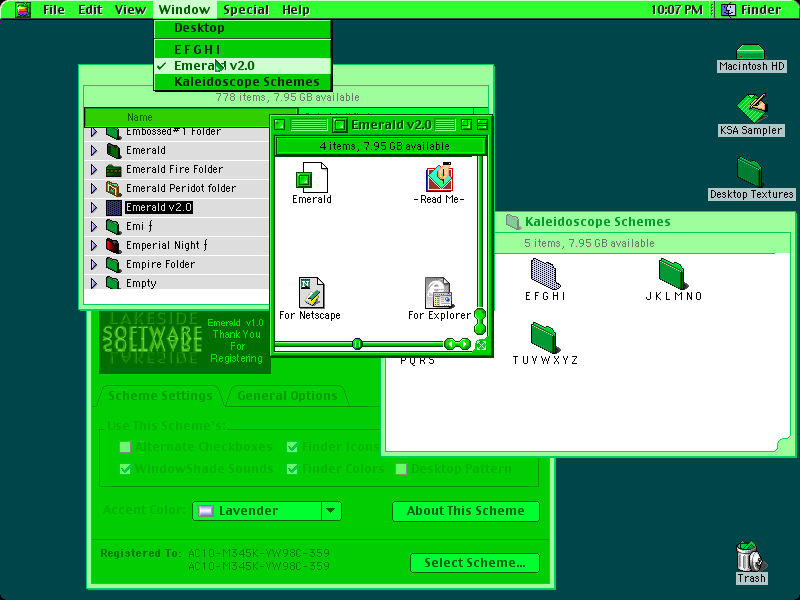
Task: Open the View menu
Action: click(130, 10)
